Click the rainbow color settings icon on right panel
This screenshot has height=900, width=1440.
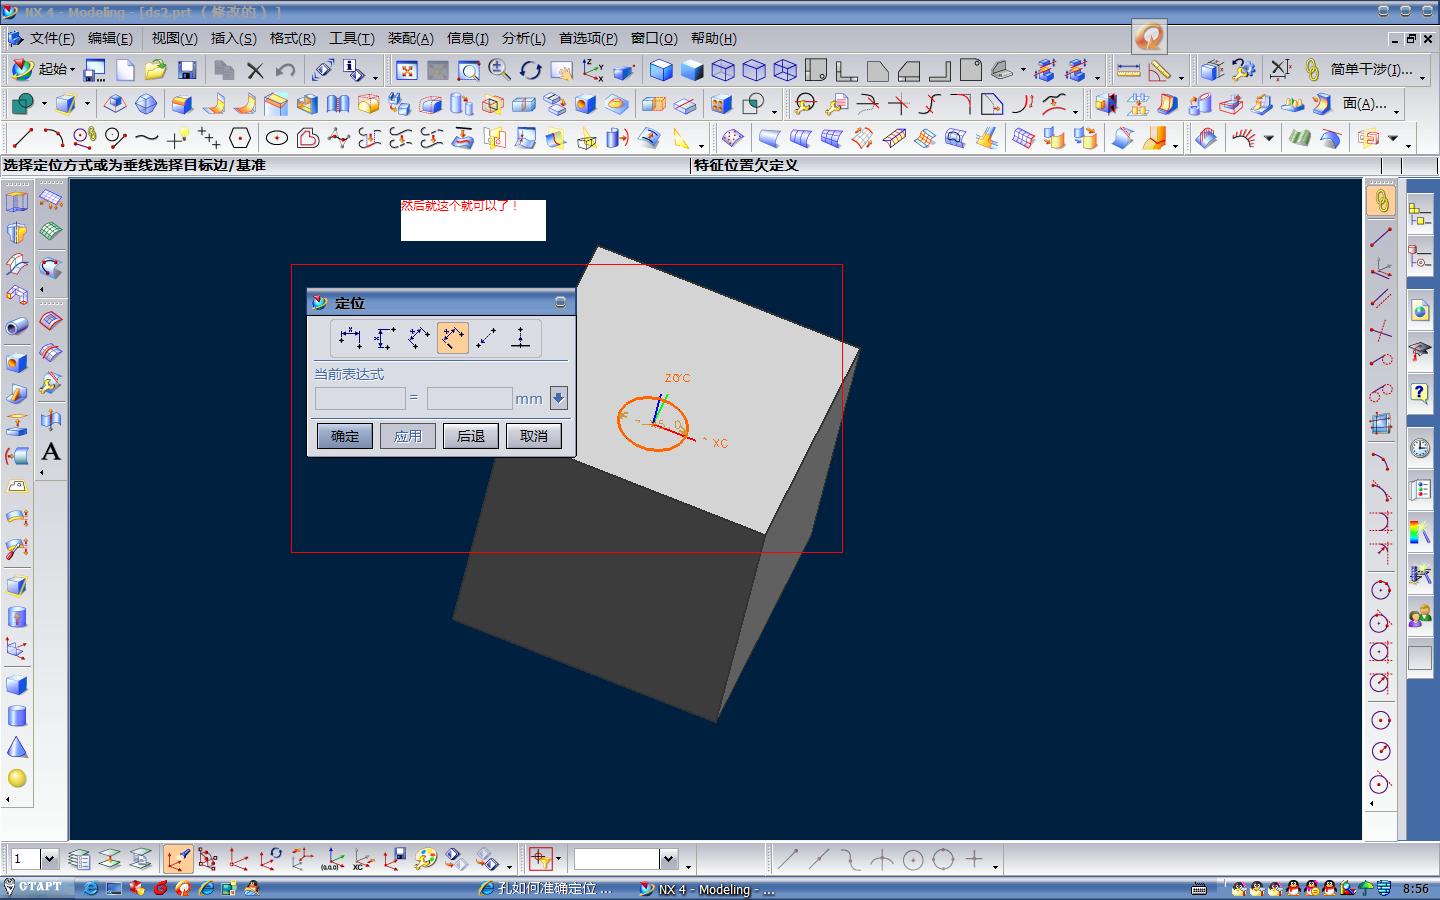1420,532
